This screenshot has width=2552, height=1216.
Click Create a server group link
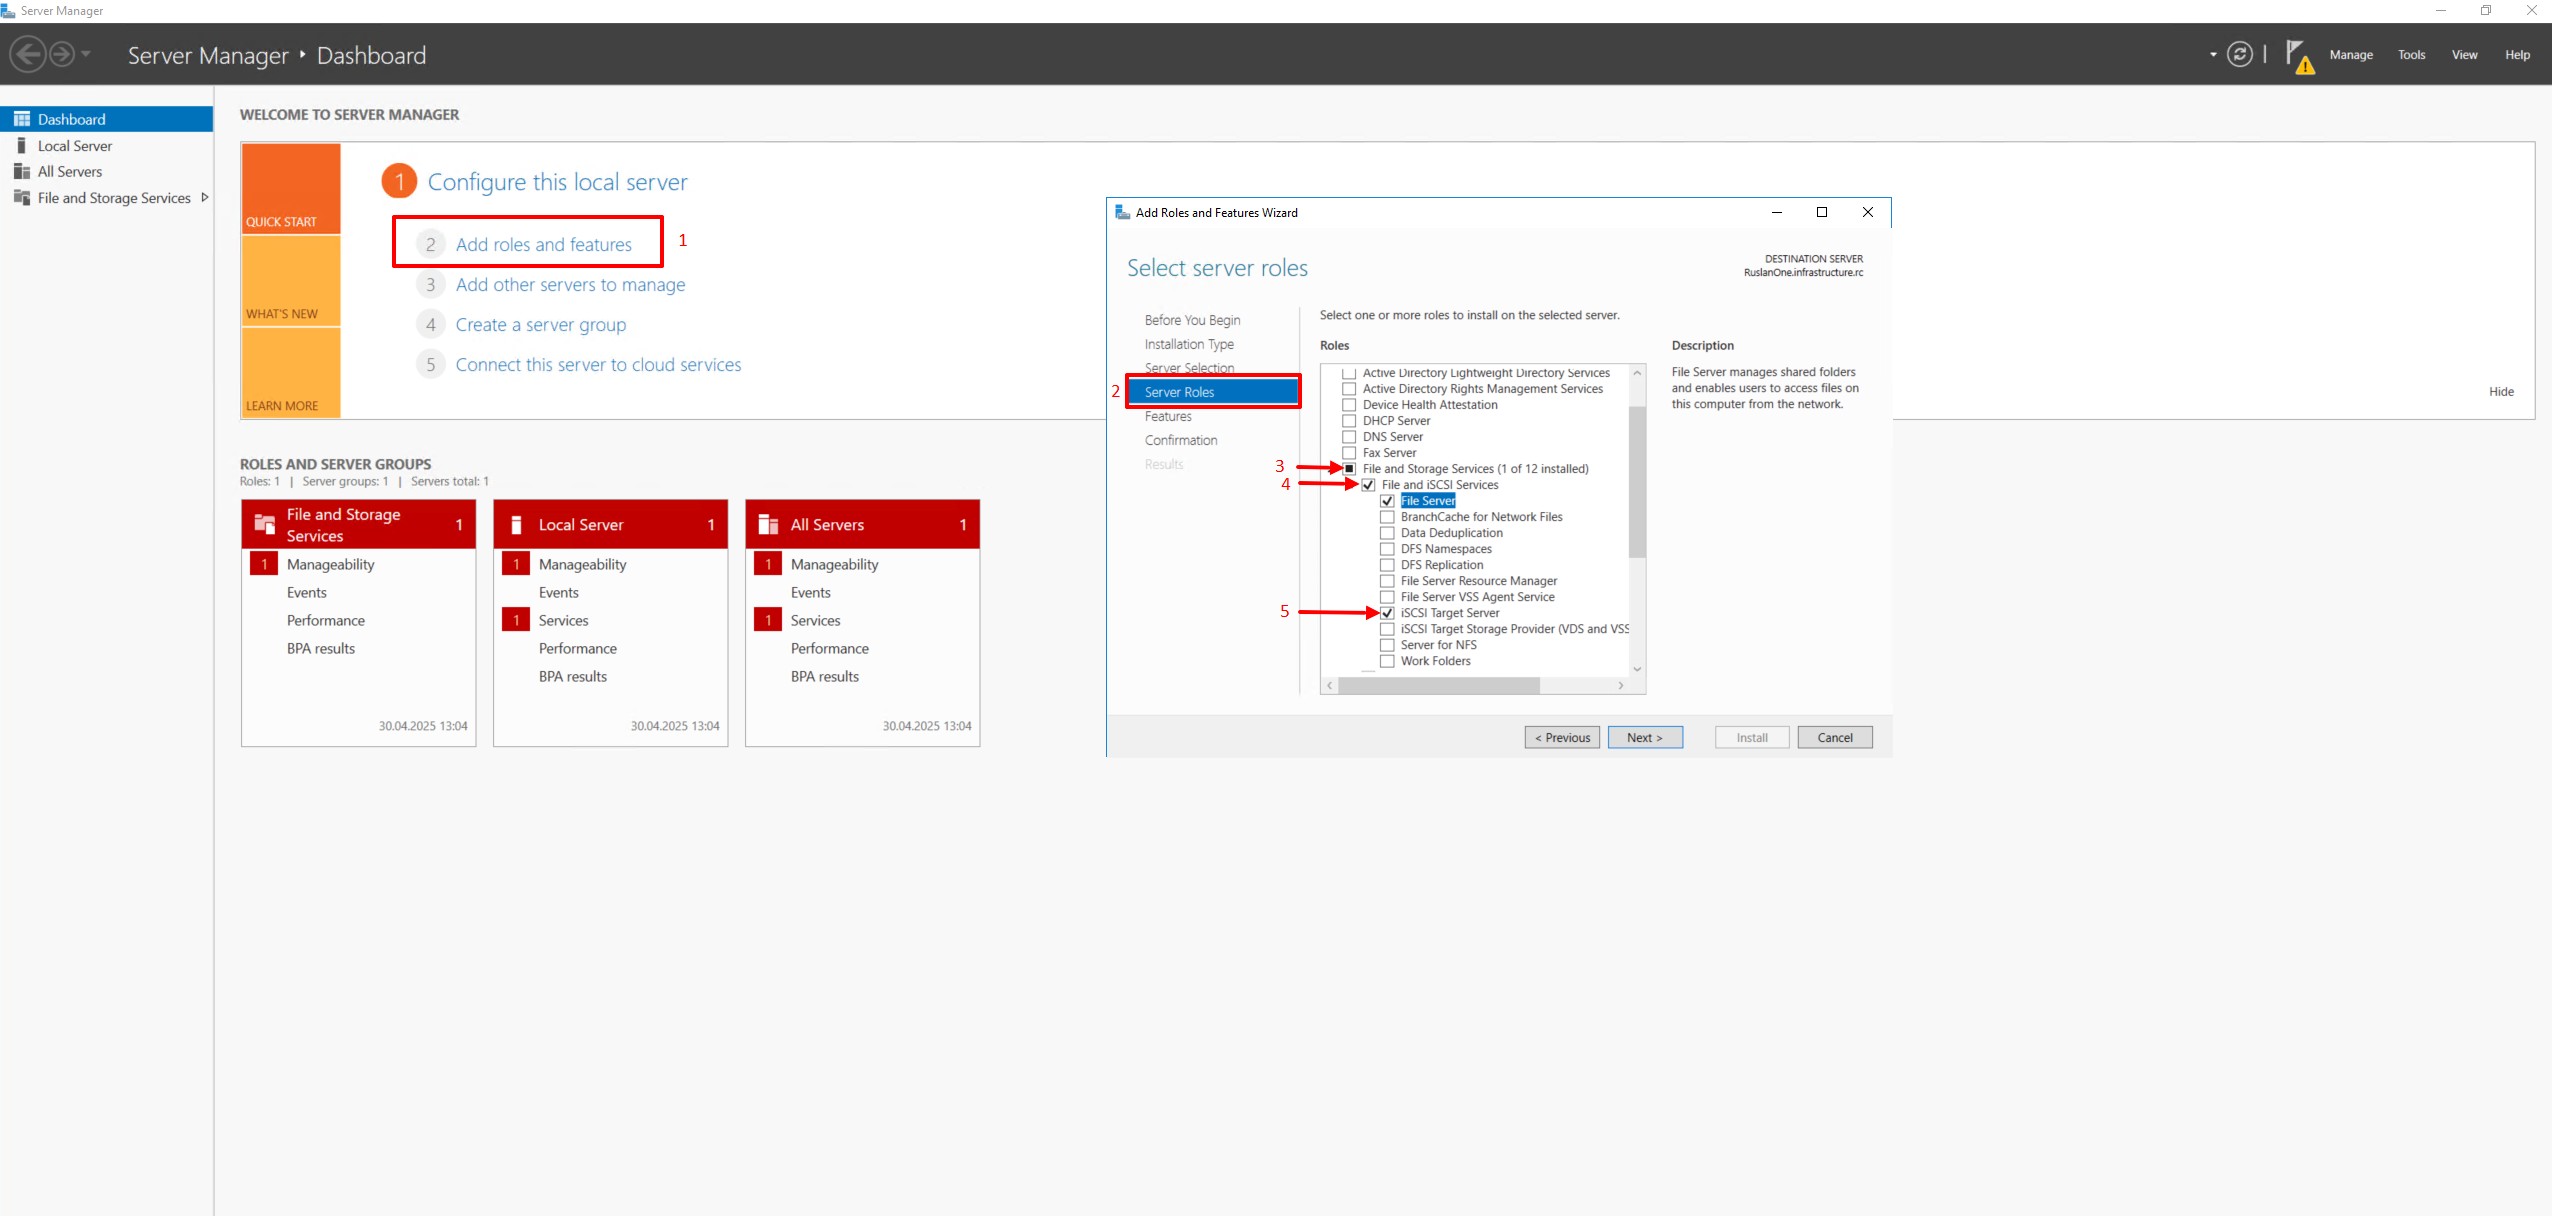coord(541,325)
